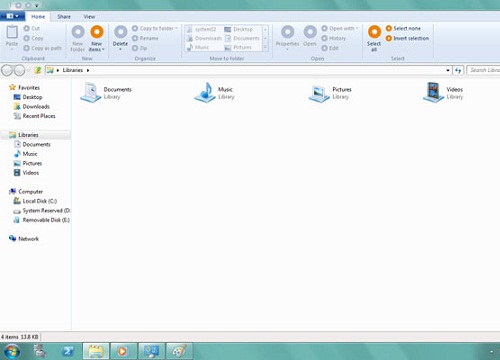The width and height of the screenshot is (500, 360).
Task: Select the Pictures library in the file view
Action: pos(330,93)
